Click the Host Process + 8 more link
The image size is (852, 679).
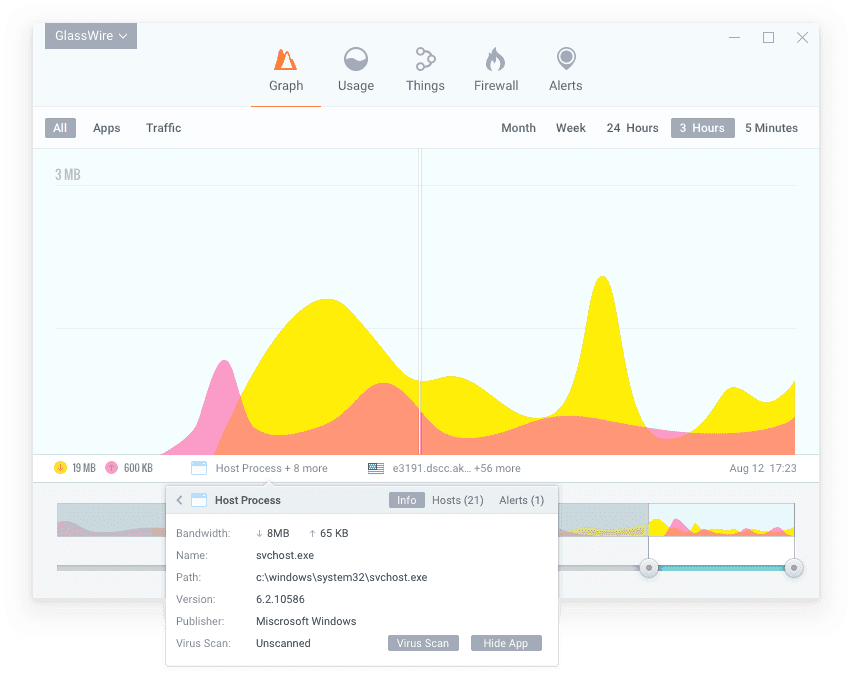272,468
